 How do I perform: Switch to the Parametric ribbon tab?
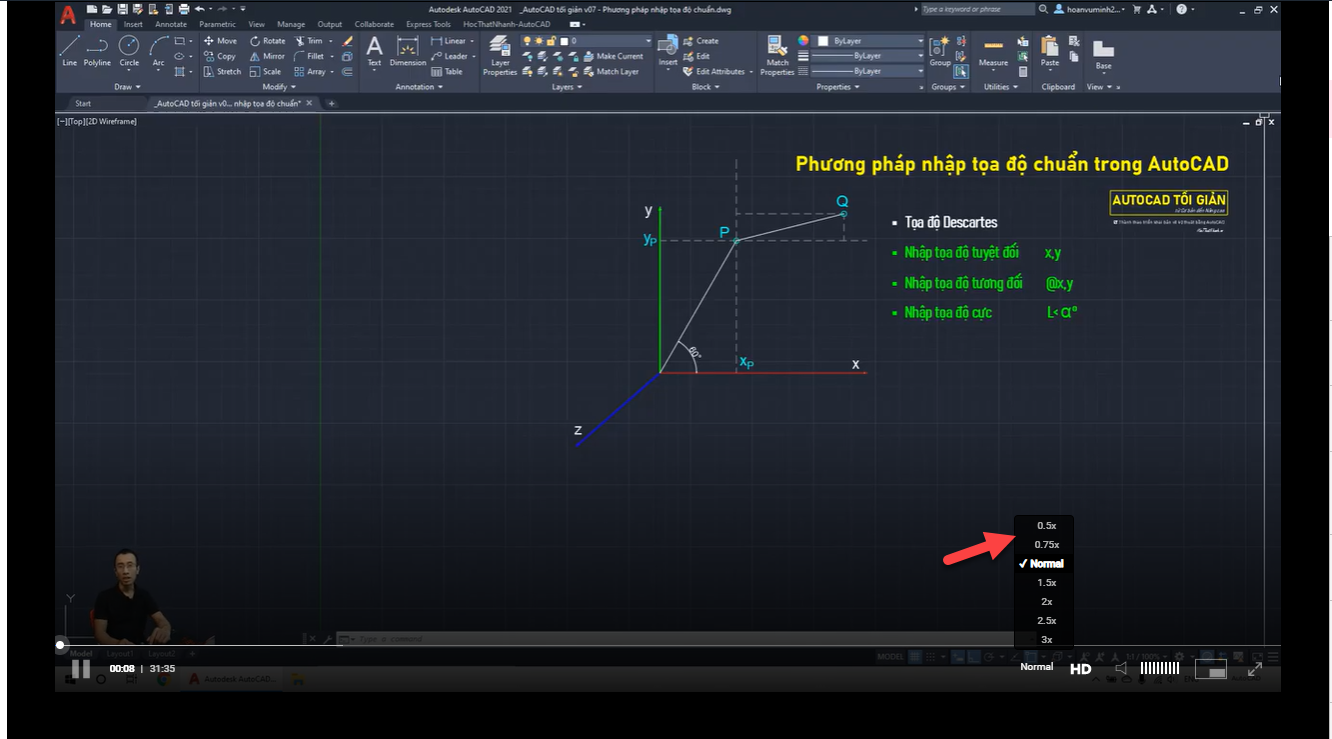tap(217, 24)
